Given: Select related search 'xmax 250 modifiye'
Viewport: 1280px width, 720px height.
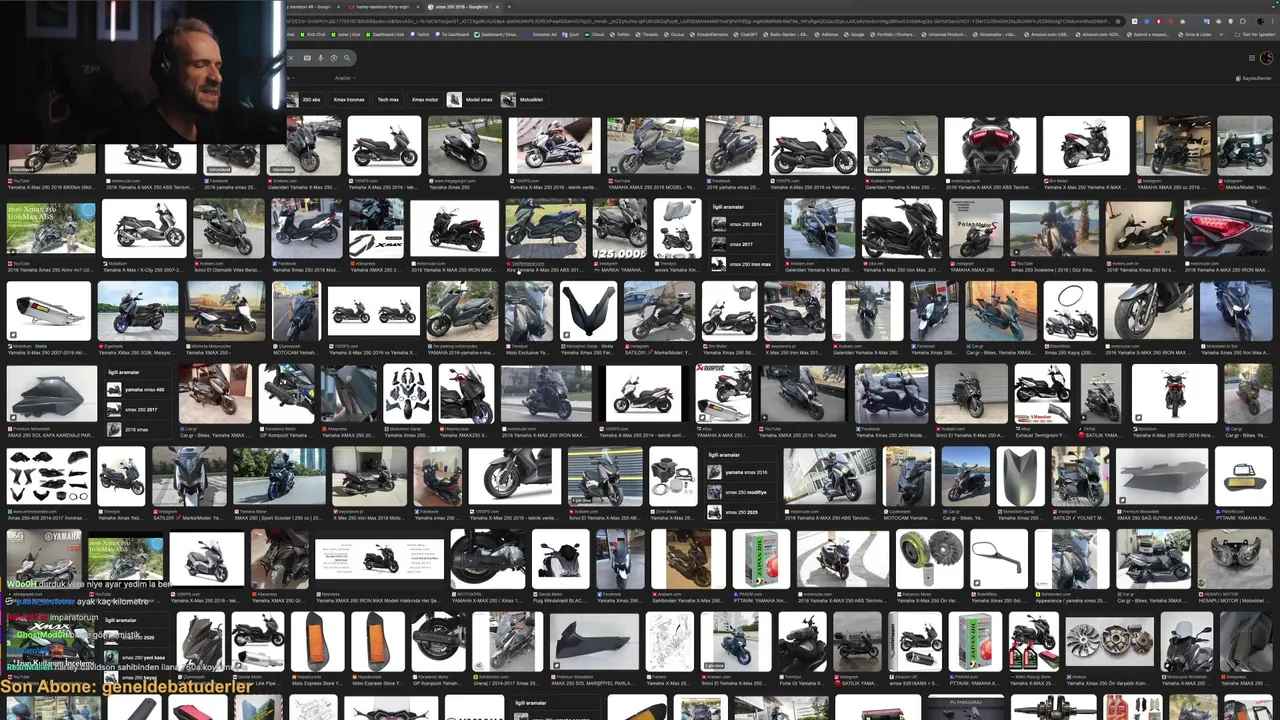Looking at the screenshot, I should 740,492.
